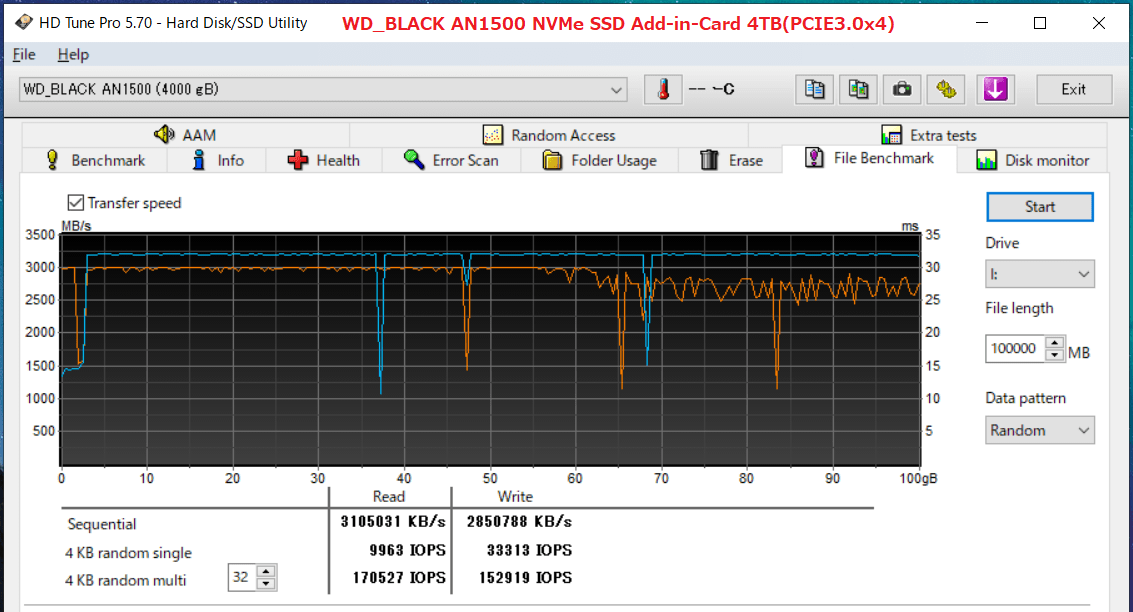Open the Erase tab
The height and width of the screenshot is (612, 1133).
(731, 160)
